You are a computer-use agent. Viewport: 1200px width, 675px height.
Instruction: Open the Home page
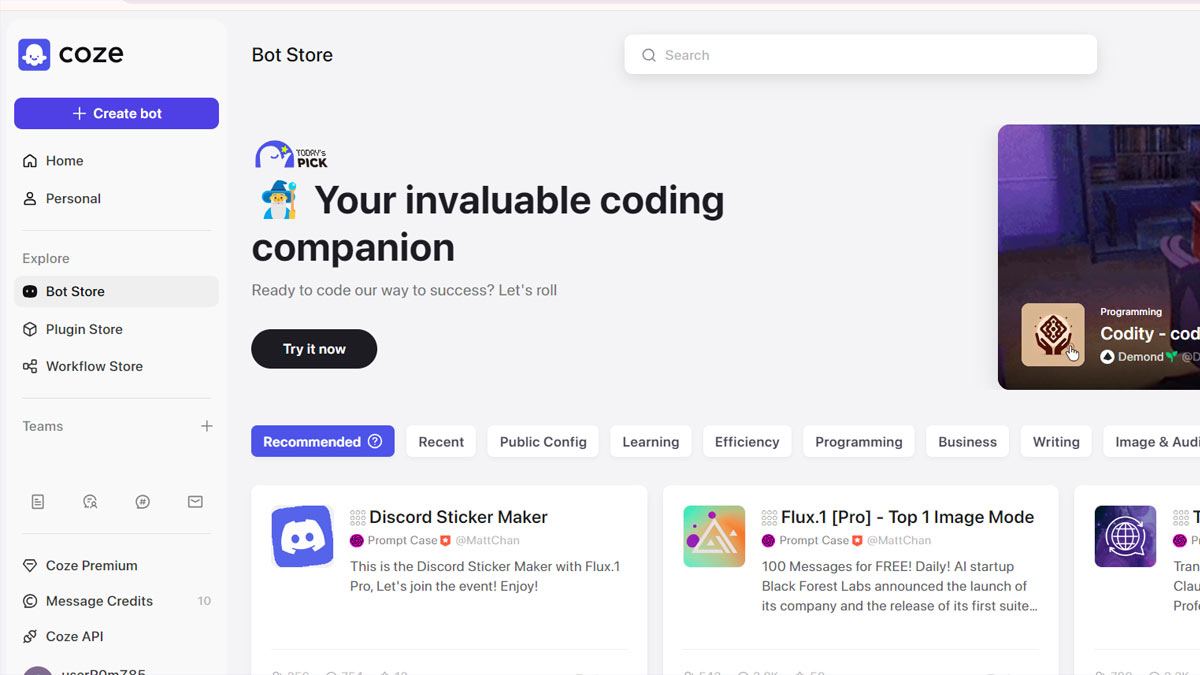point(116,161)
